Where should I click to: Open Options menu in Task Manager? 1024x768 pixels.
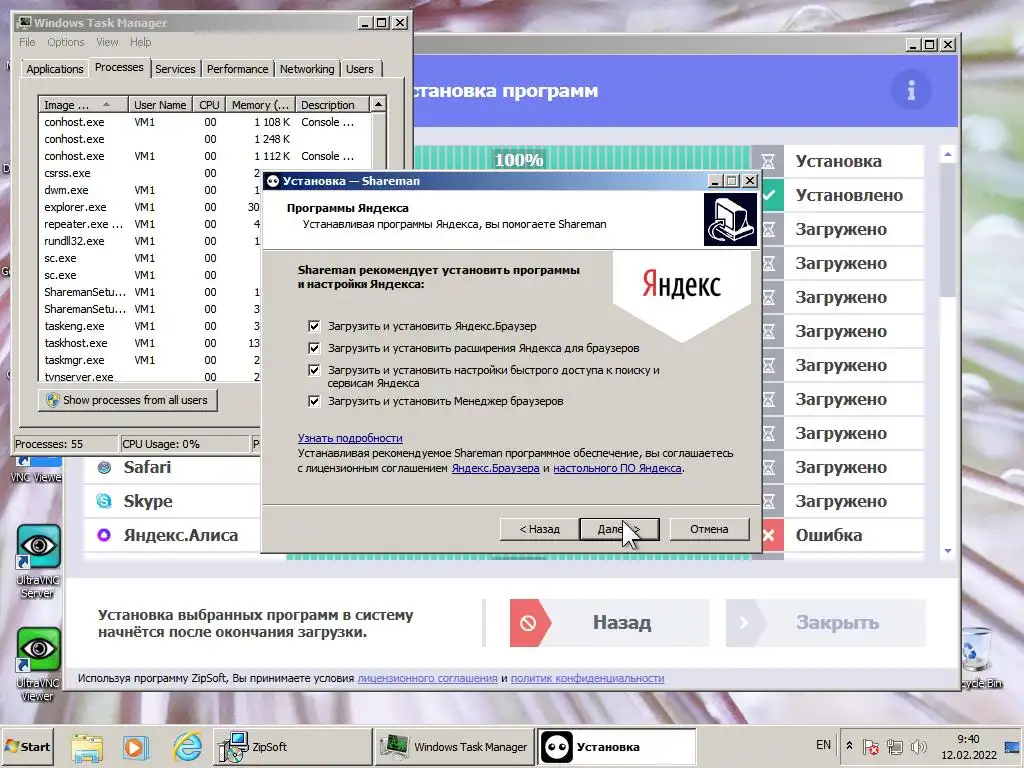click(65, 42)
